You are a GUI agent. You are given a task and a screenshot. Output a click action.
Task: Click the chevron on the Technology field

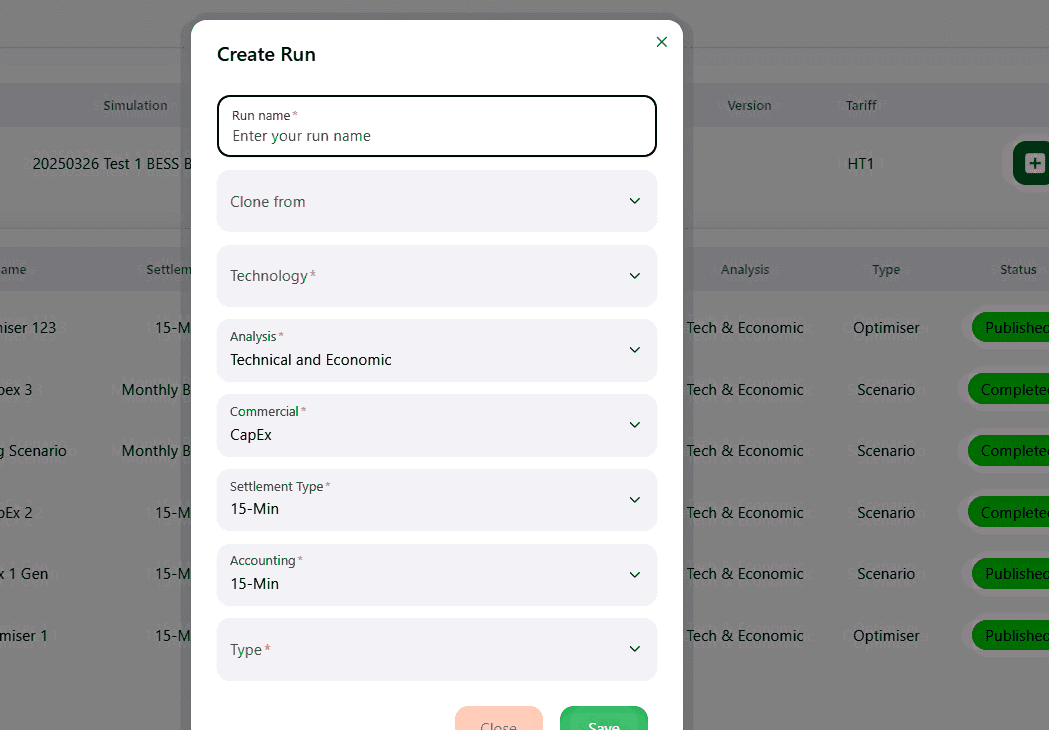click(634, 276)
